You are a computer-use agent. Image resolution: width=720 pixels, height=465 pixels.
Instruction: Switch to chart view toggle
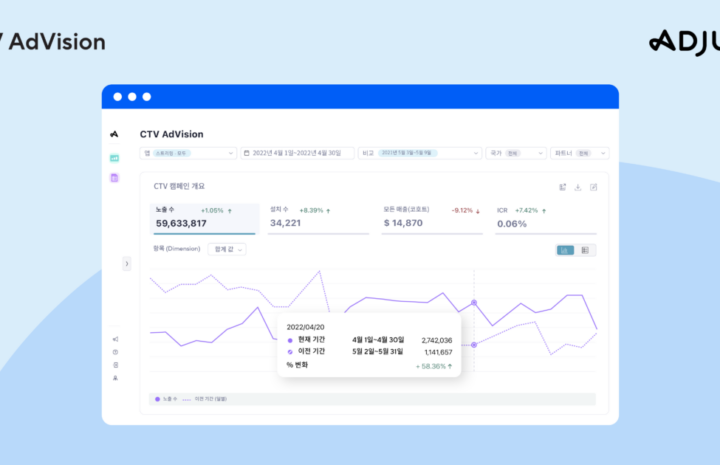pos(565,250)
